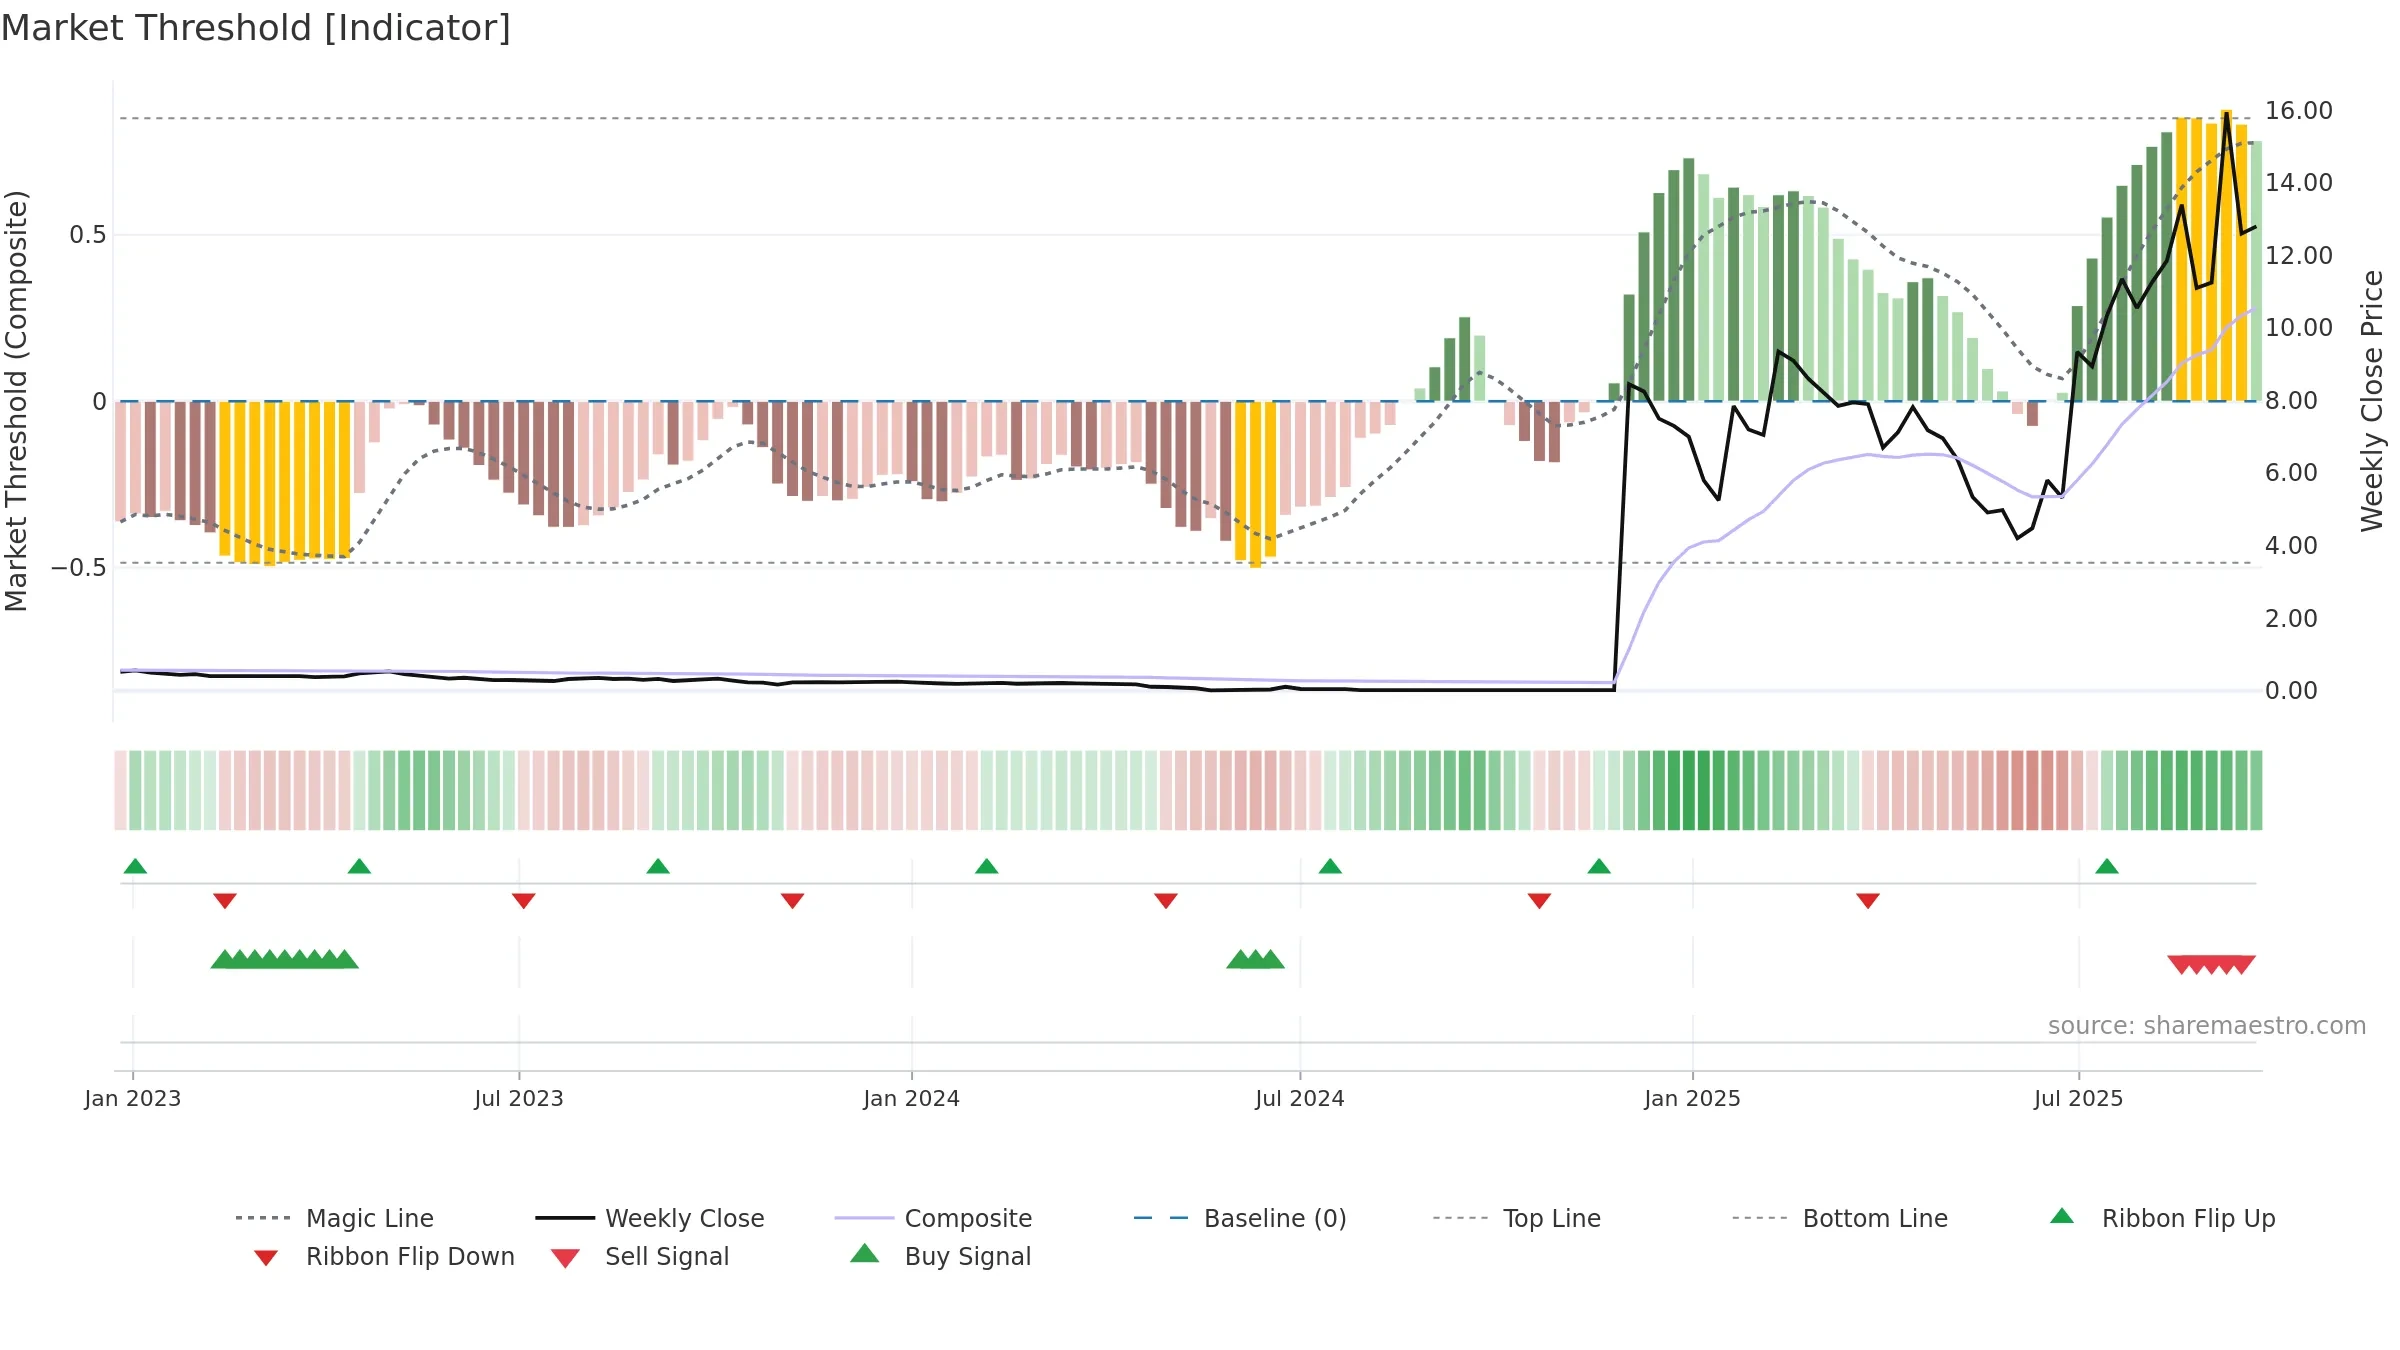Click the 14.00 price axis label

(x=2299, y=183)
